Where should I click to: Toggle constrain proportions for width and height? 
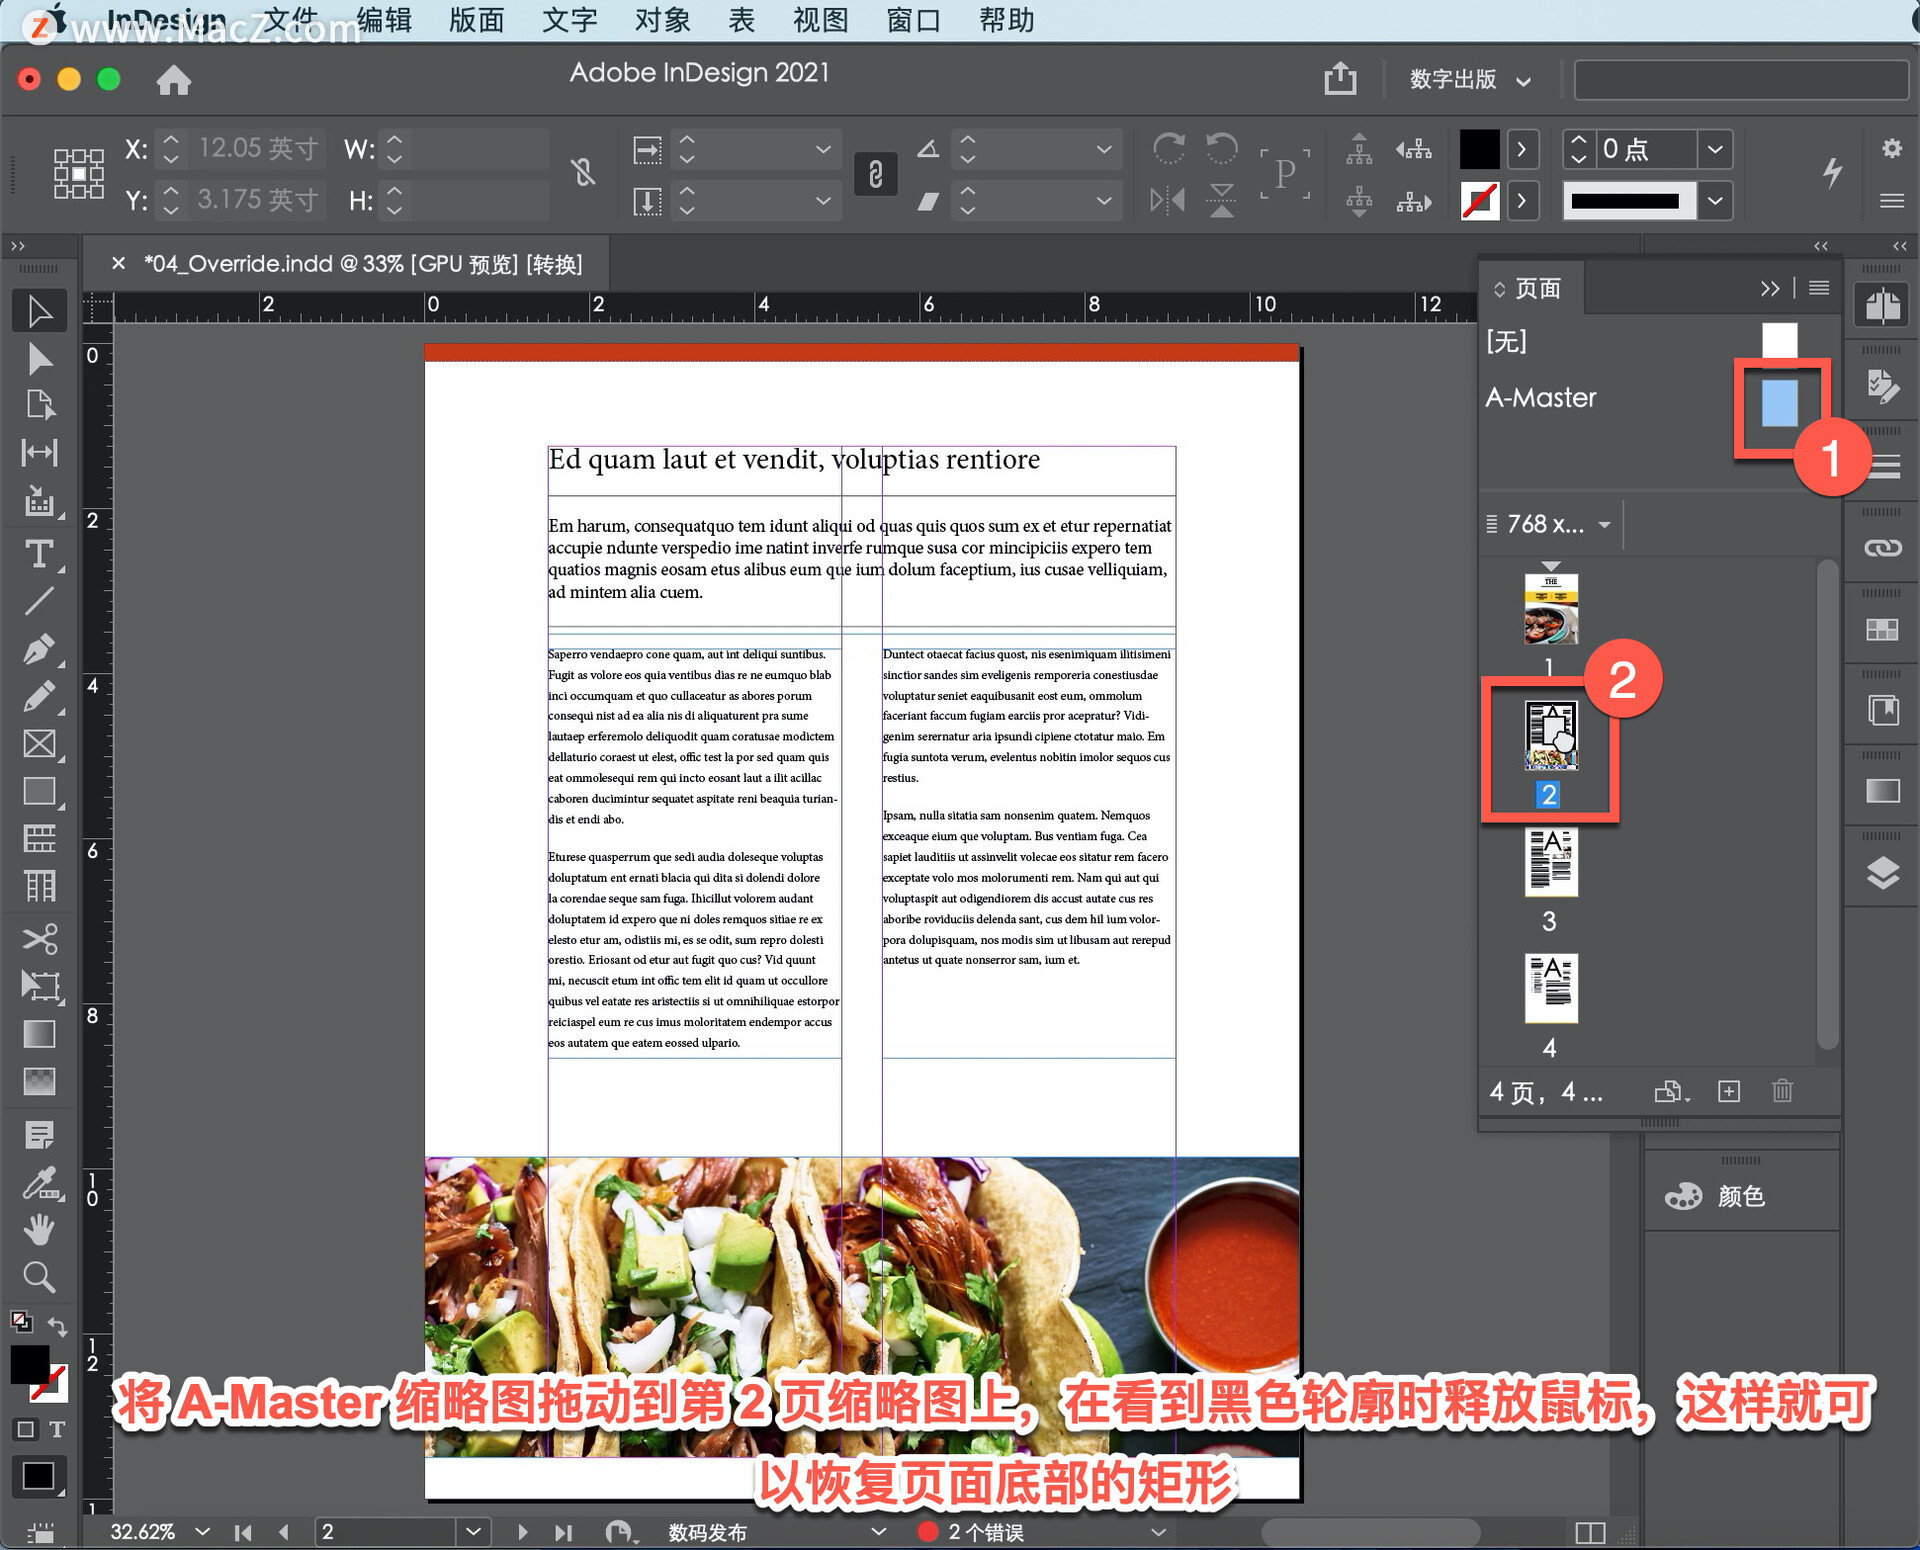click(x=584, y=173)
